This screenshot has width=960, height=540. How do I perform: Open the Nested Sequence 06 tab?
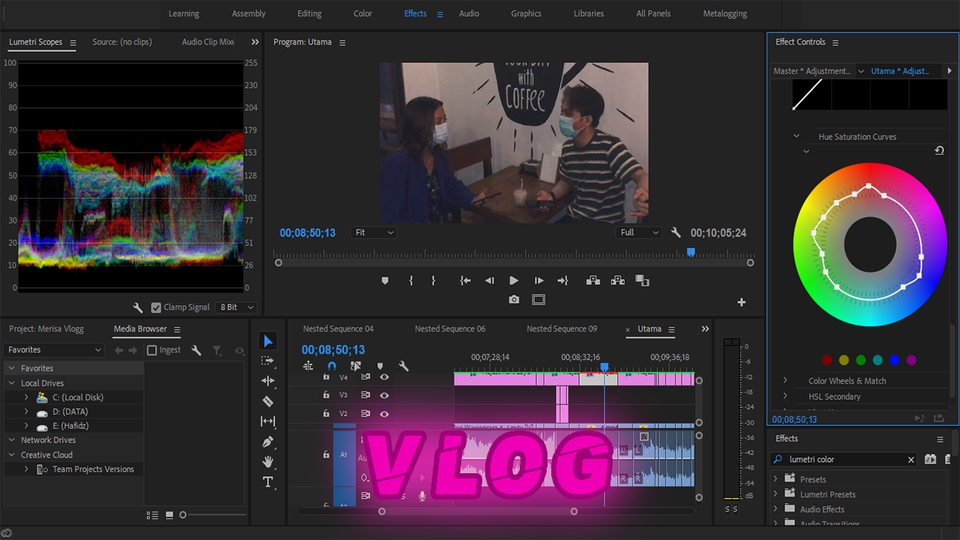click(x=450, y=329)
